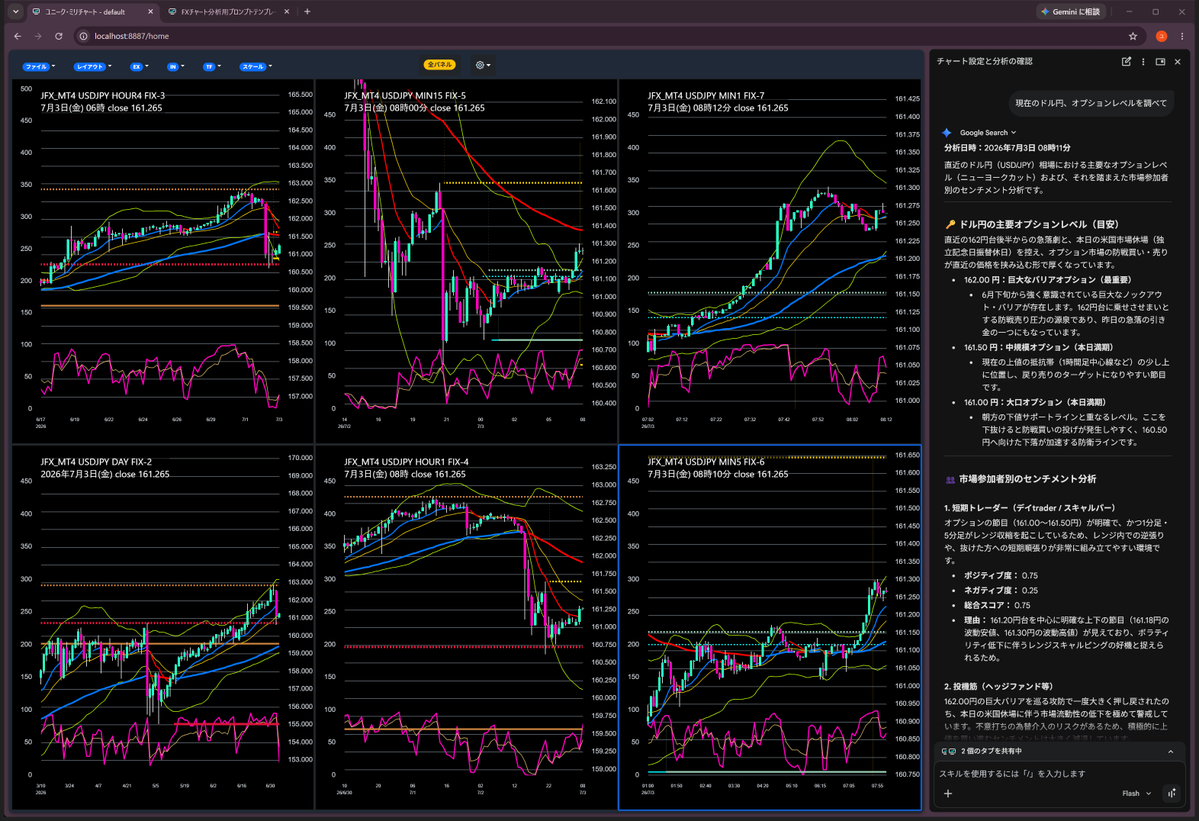The width and height of the screenshot is (1199, 821).
Task: Minimize the Chrome window
Action: point(1129,11)
